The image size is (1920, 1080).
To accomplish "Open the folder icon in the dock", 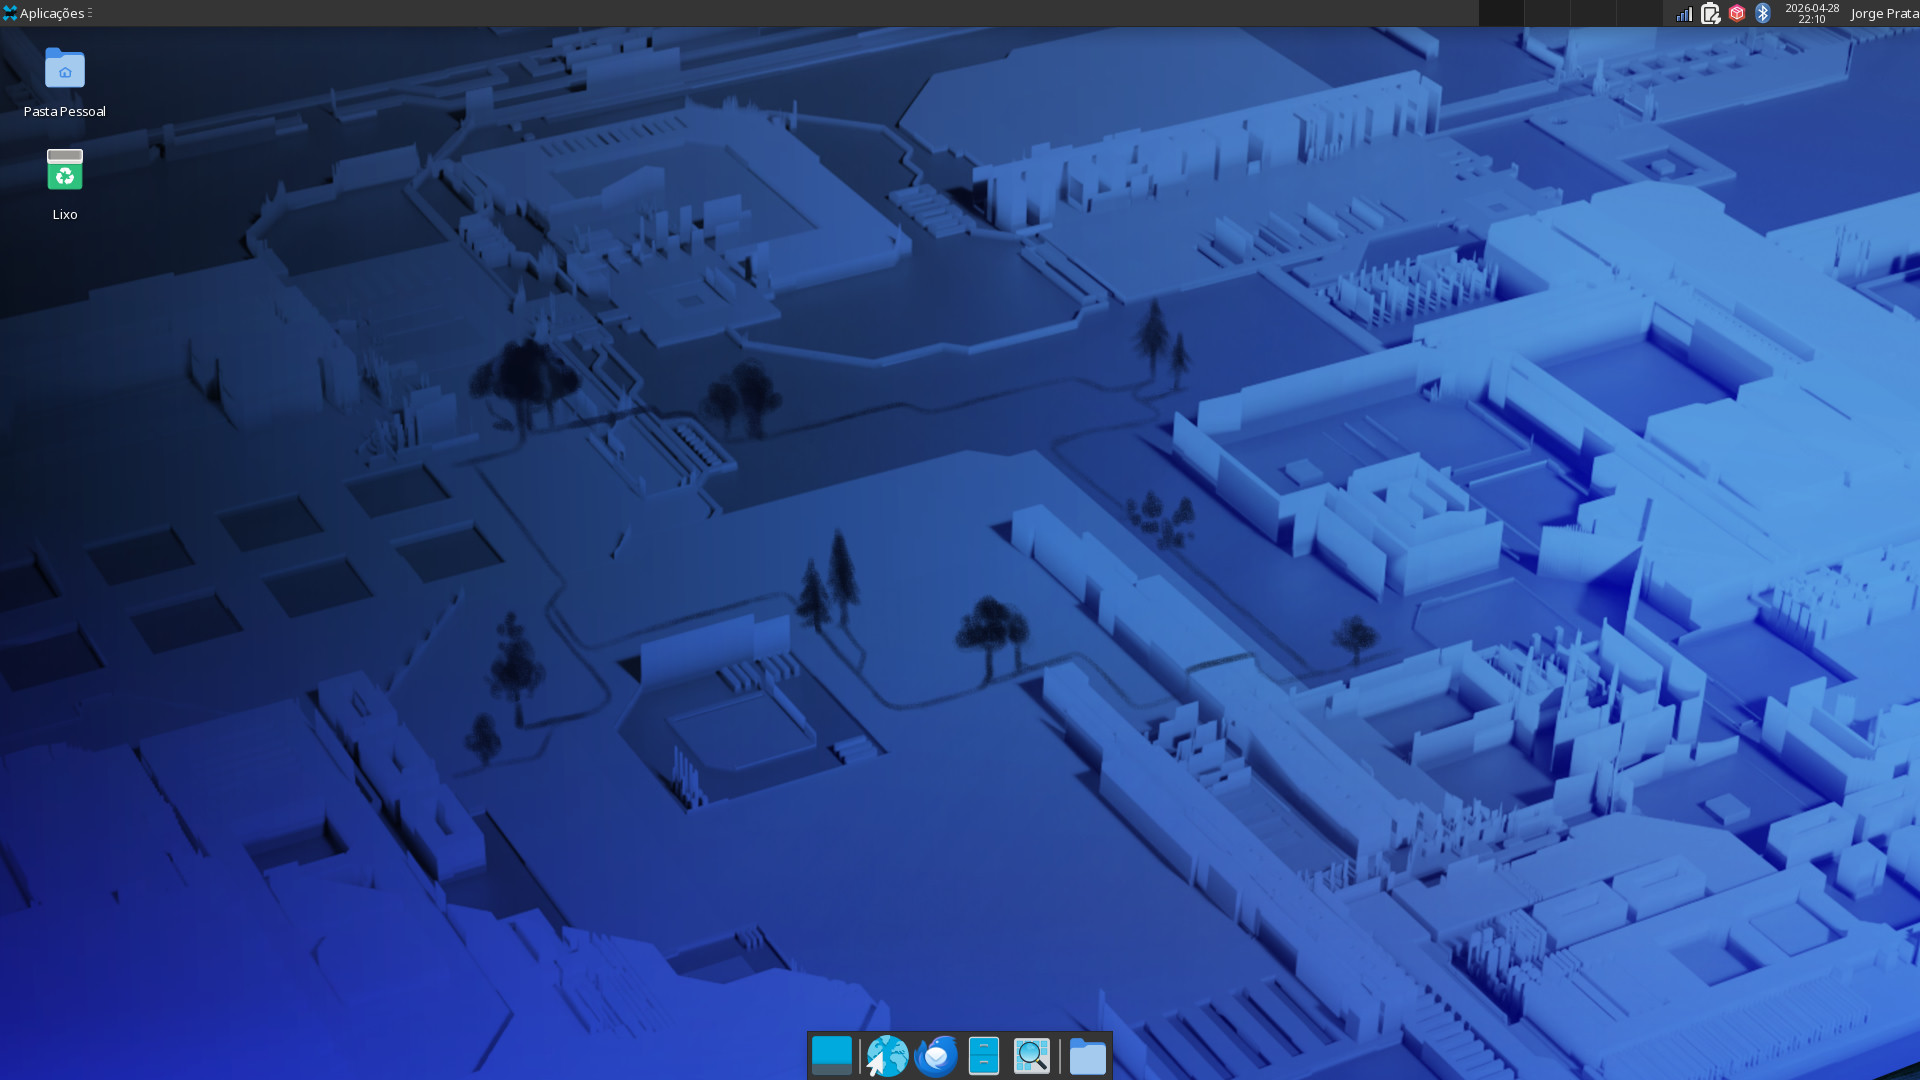I will (1087, 1056).
